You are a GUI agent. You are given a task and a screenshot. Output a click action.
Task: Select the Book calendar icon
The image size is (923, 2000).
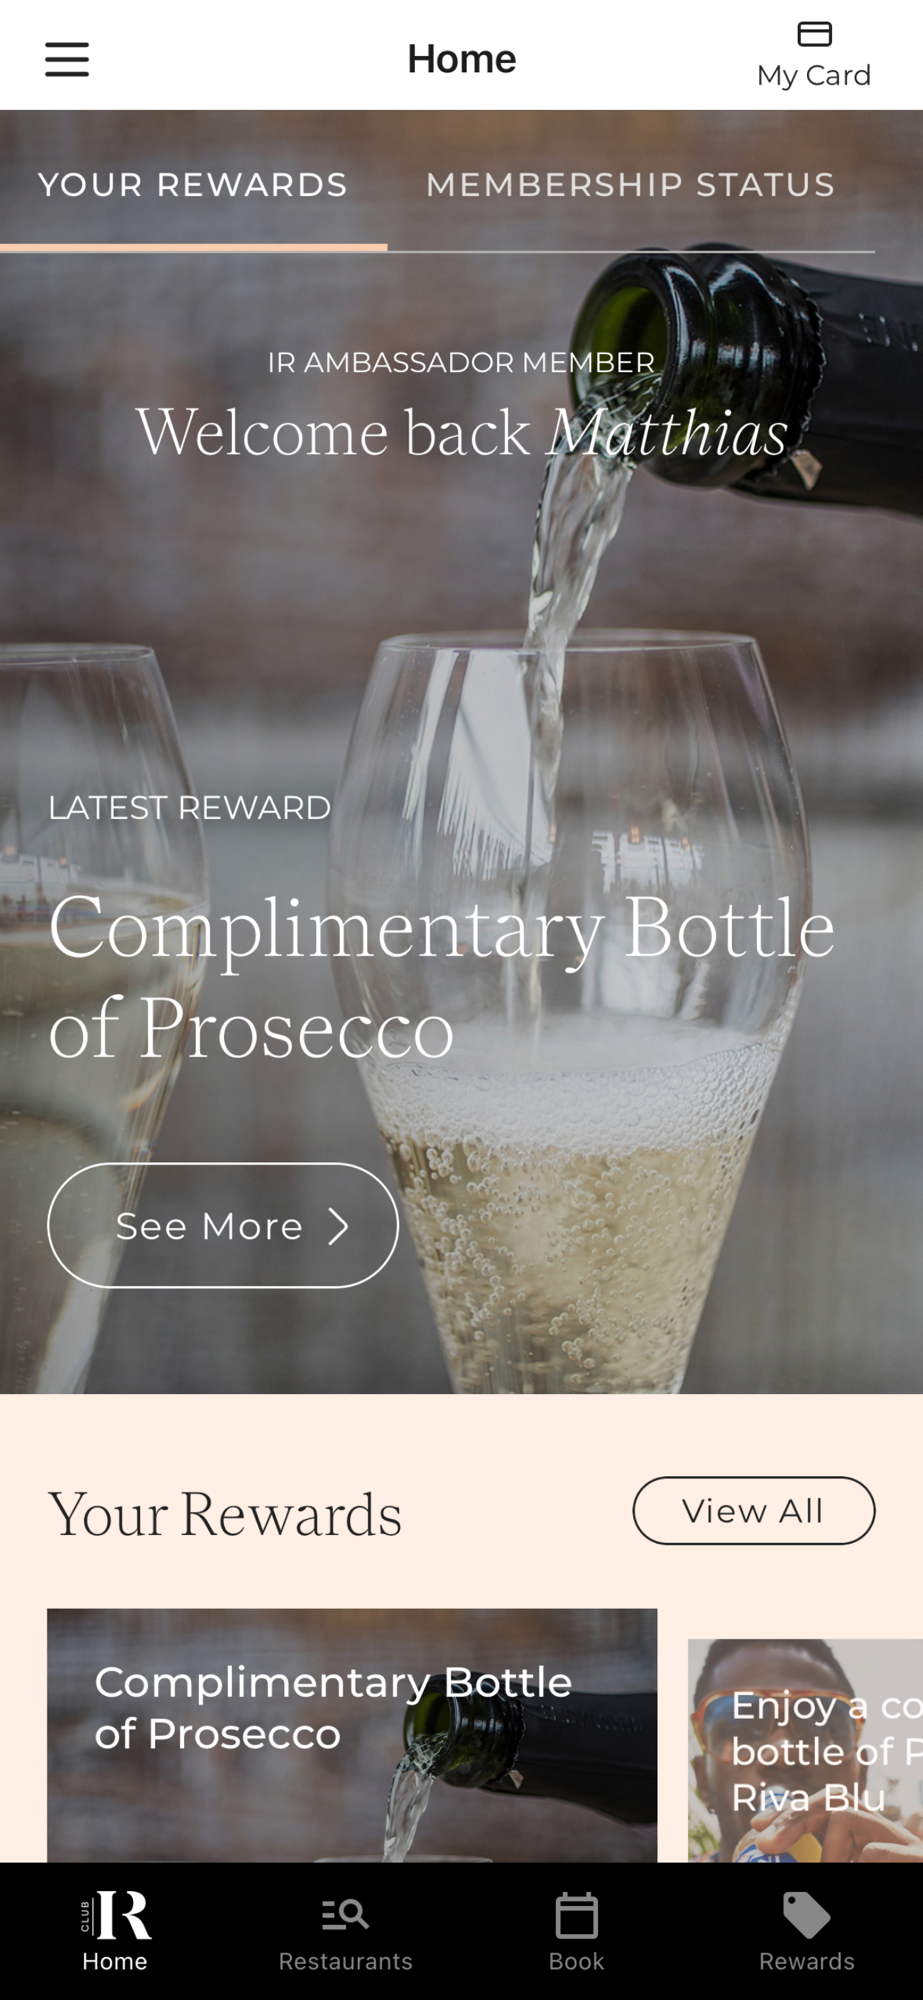pos(576,1916)
